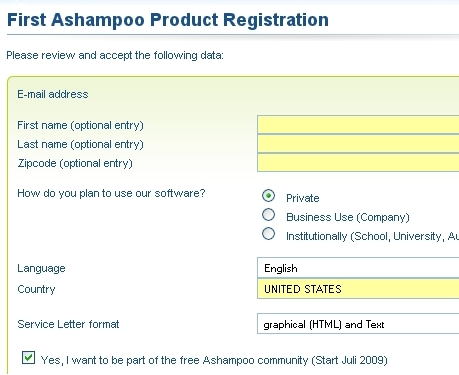Expand the Service Letter format dropdown
The height and width of the screenshot is (375, 459).
click(358, 324)
